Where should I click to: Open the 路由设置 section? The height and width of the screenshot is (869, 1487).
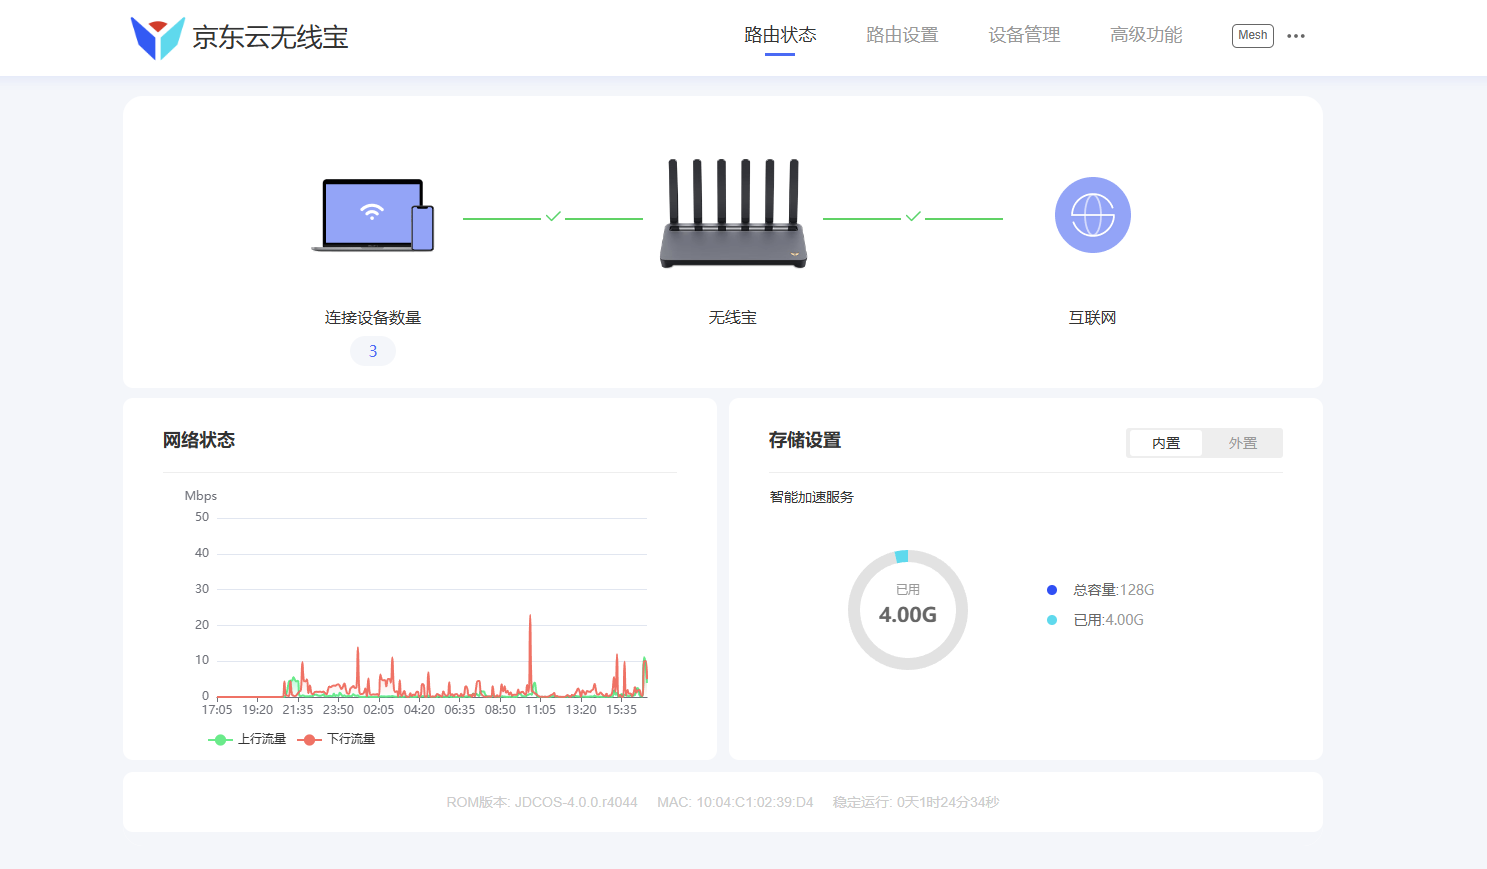coord(902,35)
